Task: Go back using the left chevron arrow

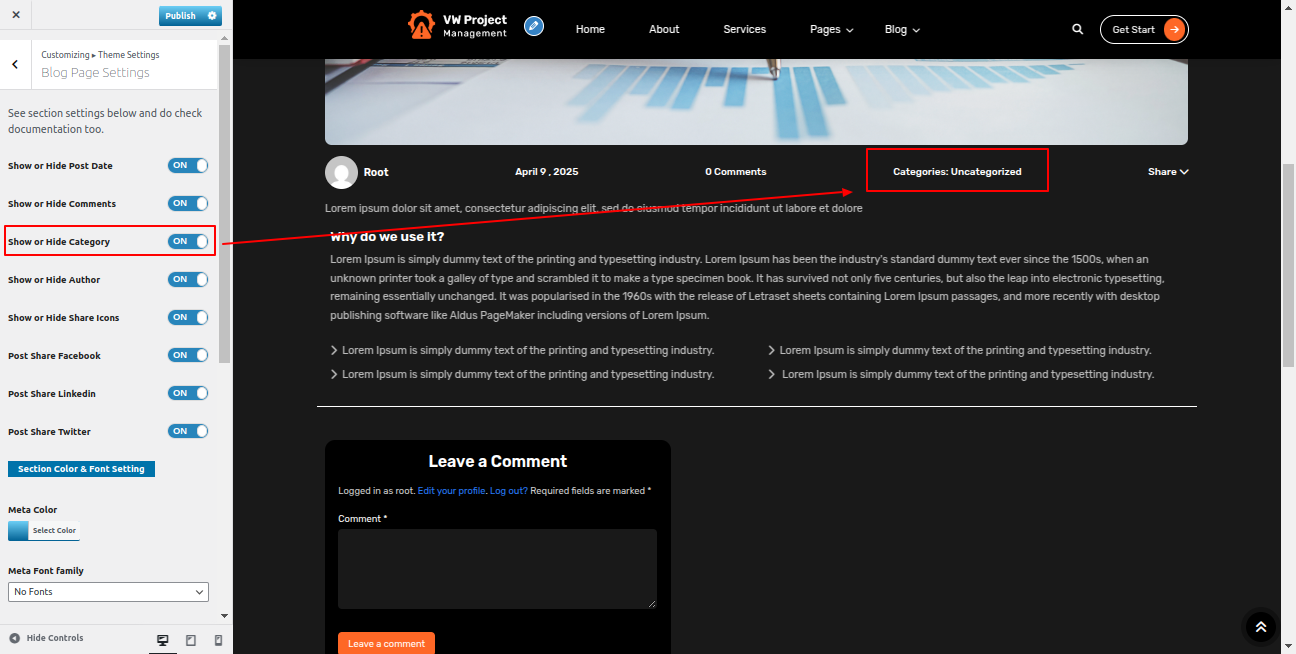Action: coord(15,65)
